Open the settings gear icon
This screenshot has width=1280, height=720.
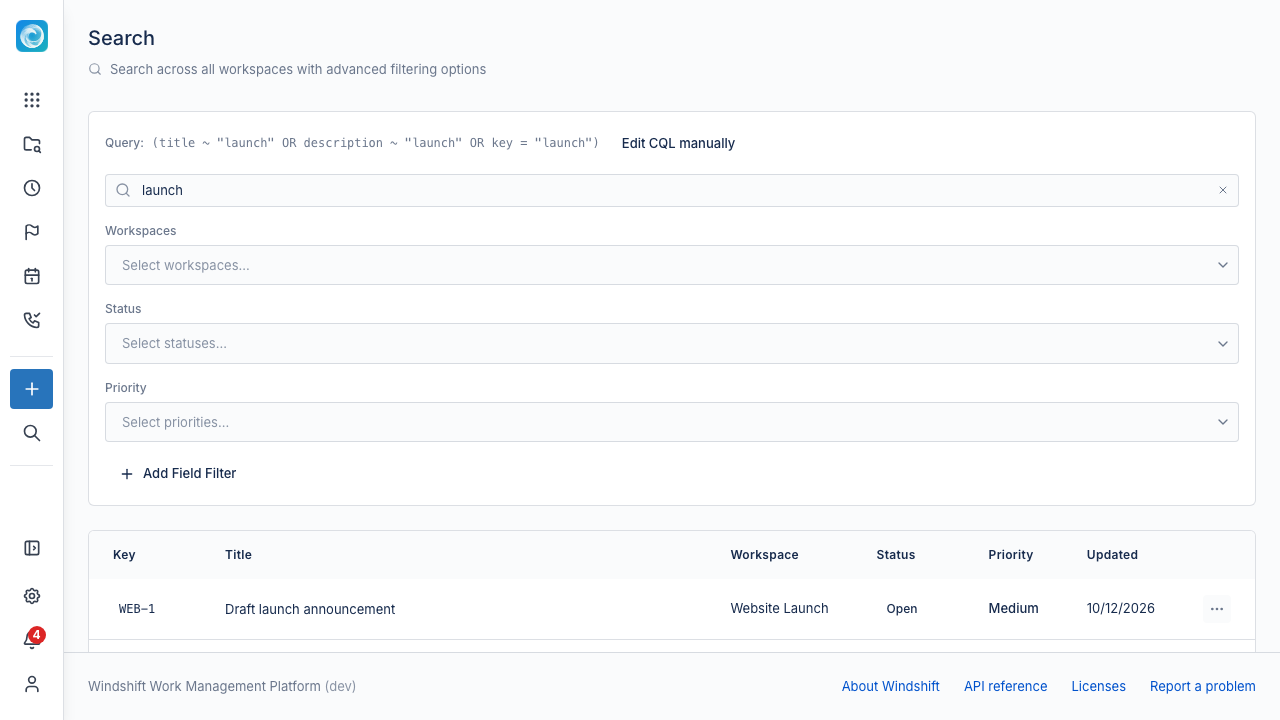coord(32,596)
